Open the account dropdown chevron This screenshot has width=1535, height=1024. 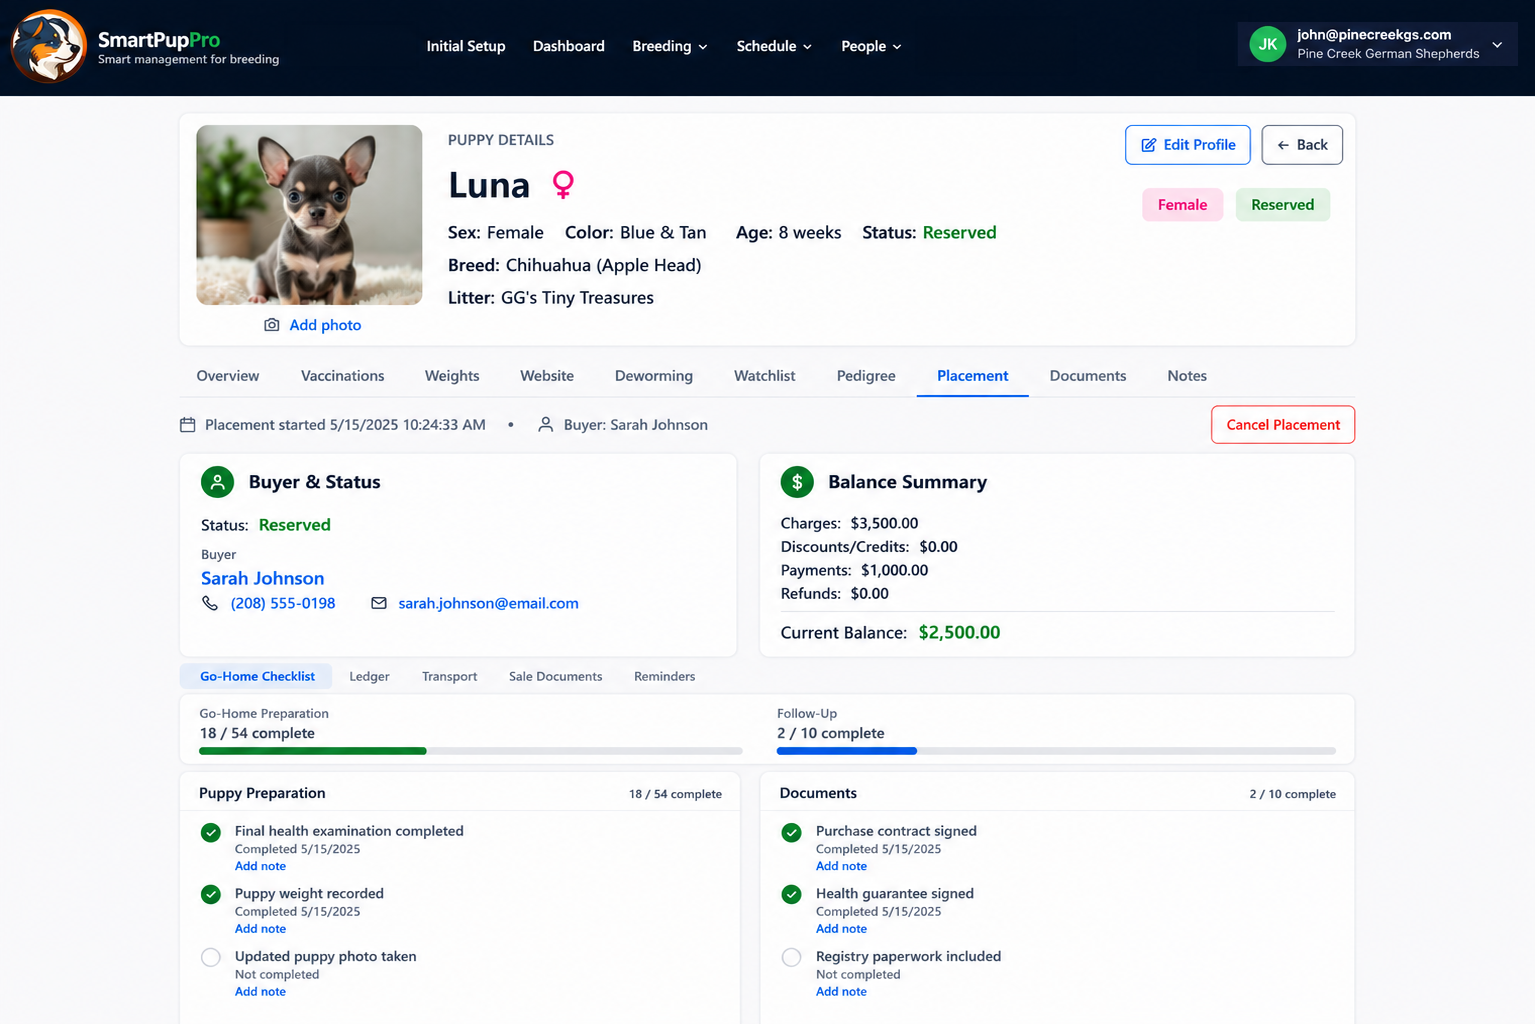[1497, 45]
